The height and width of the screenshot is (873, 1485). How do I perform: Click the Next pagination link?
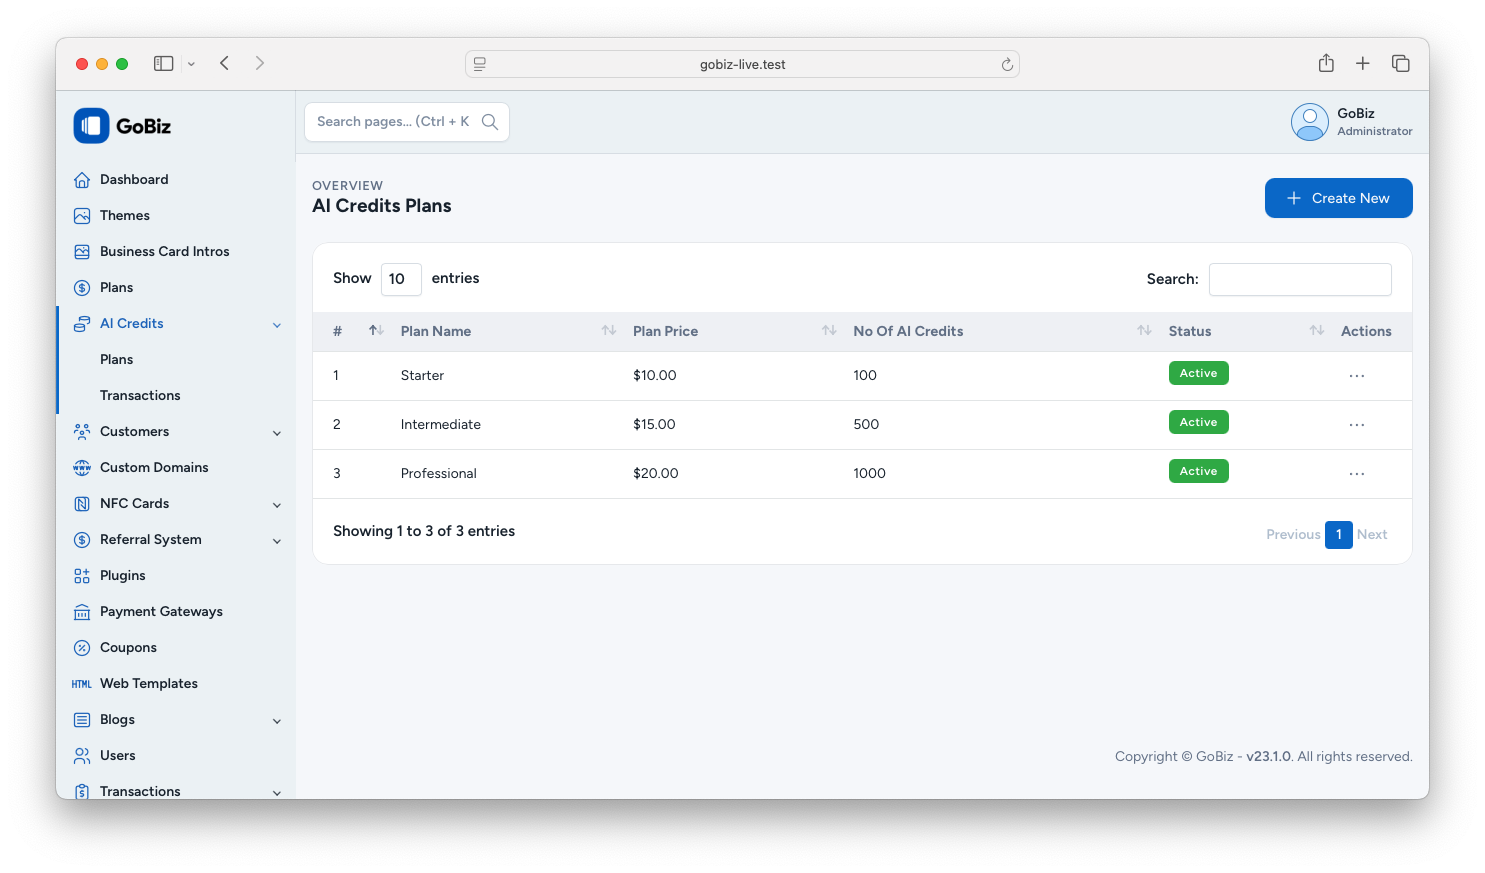pos(1372,535)
